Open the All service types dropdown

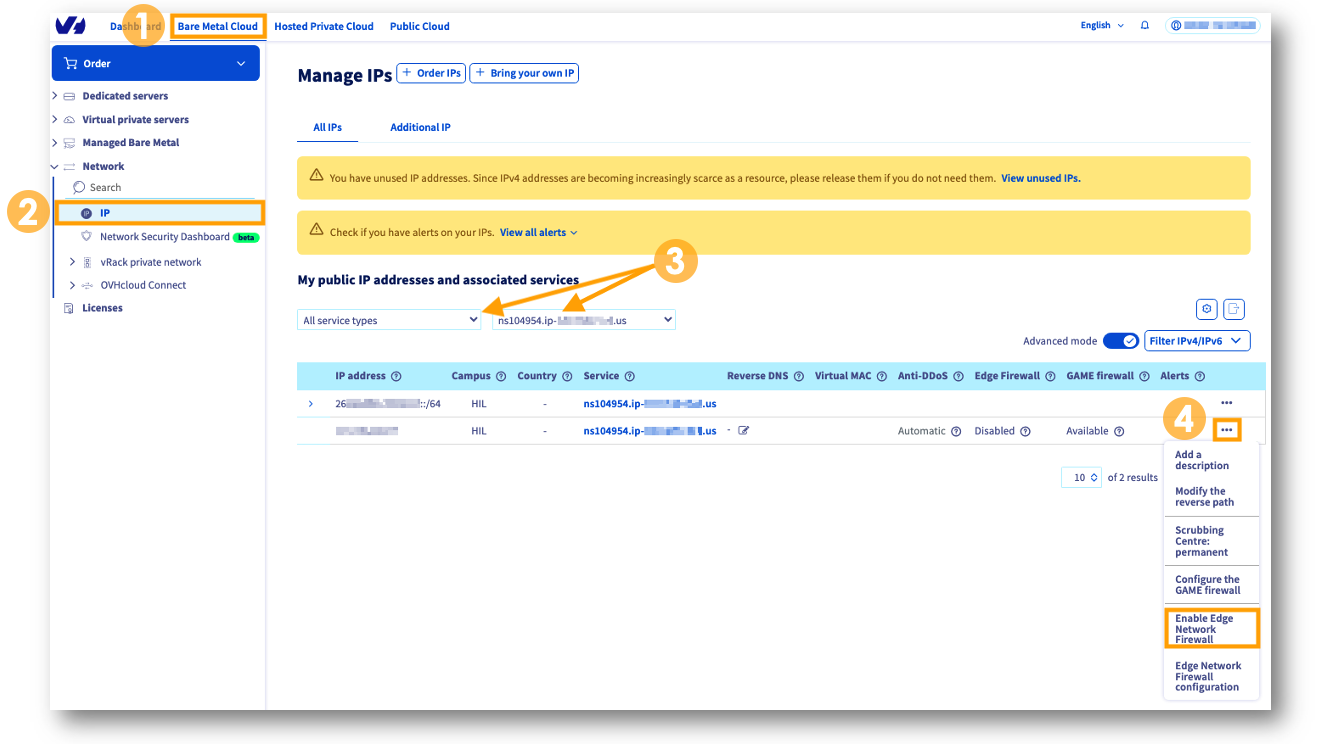pyautogui.click(x=388, y=319)
